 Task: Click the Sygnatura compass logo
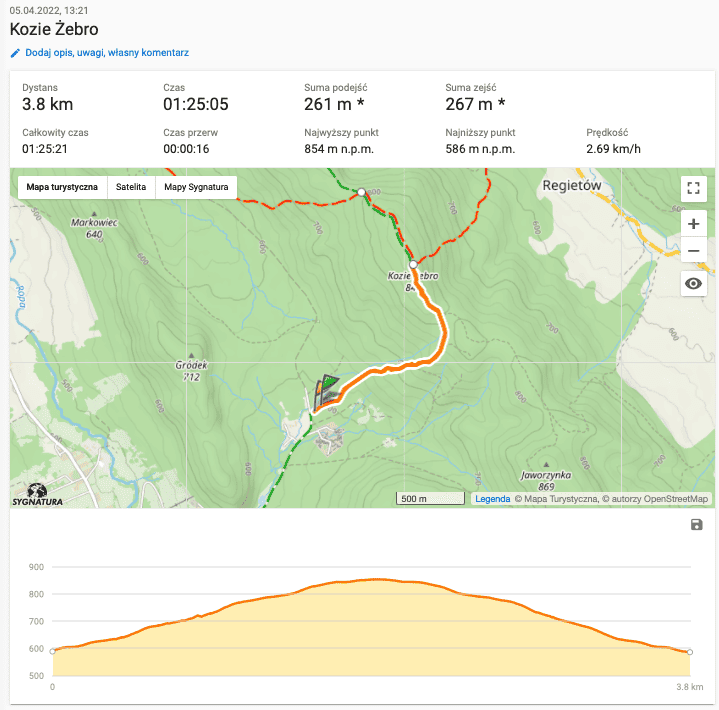tap(36, 494)
